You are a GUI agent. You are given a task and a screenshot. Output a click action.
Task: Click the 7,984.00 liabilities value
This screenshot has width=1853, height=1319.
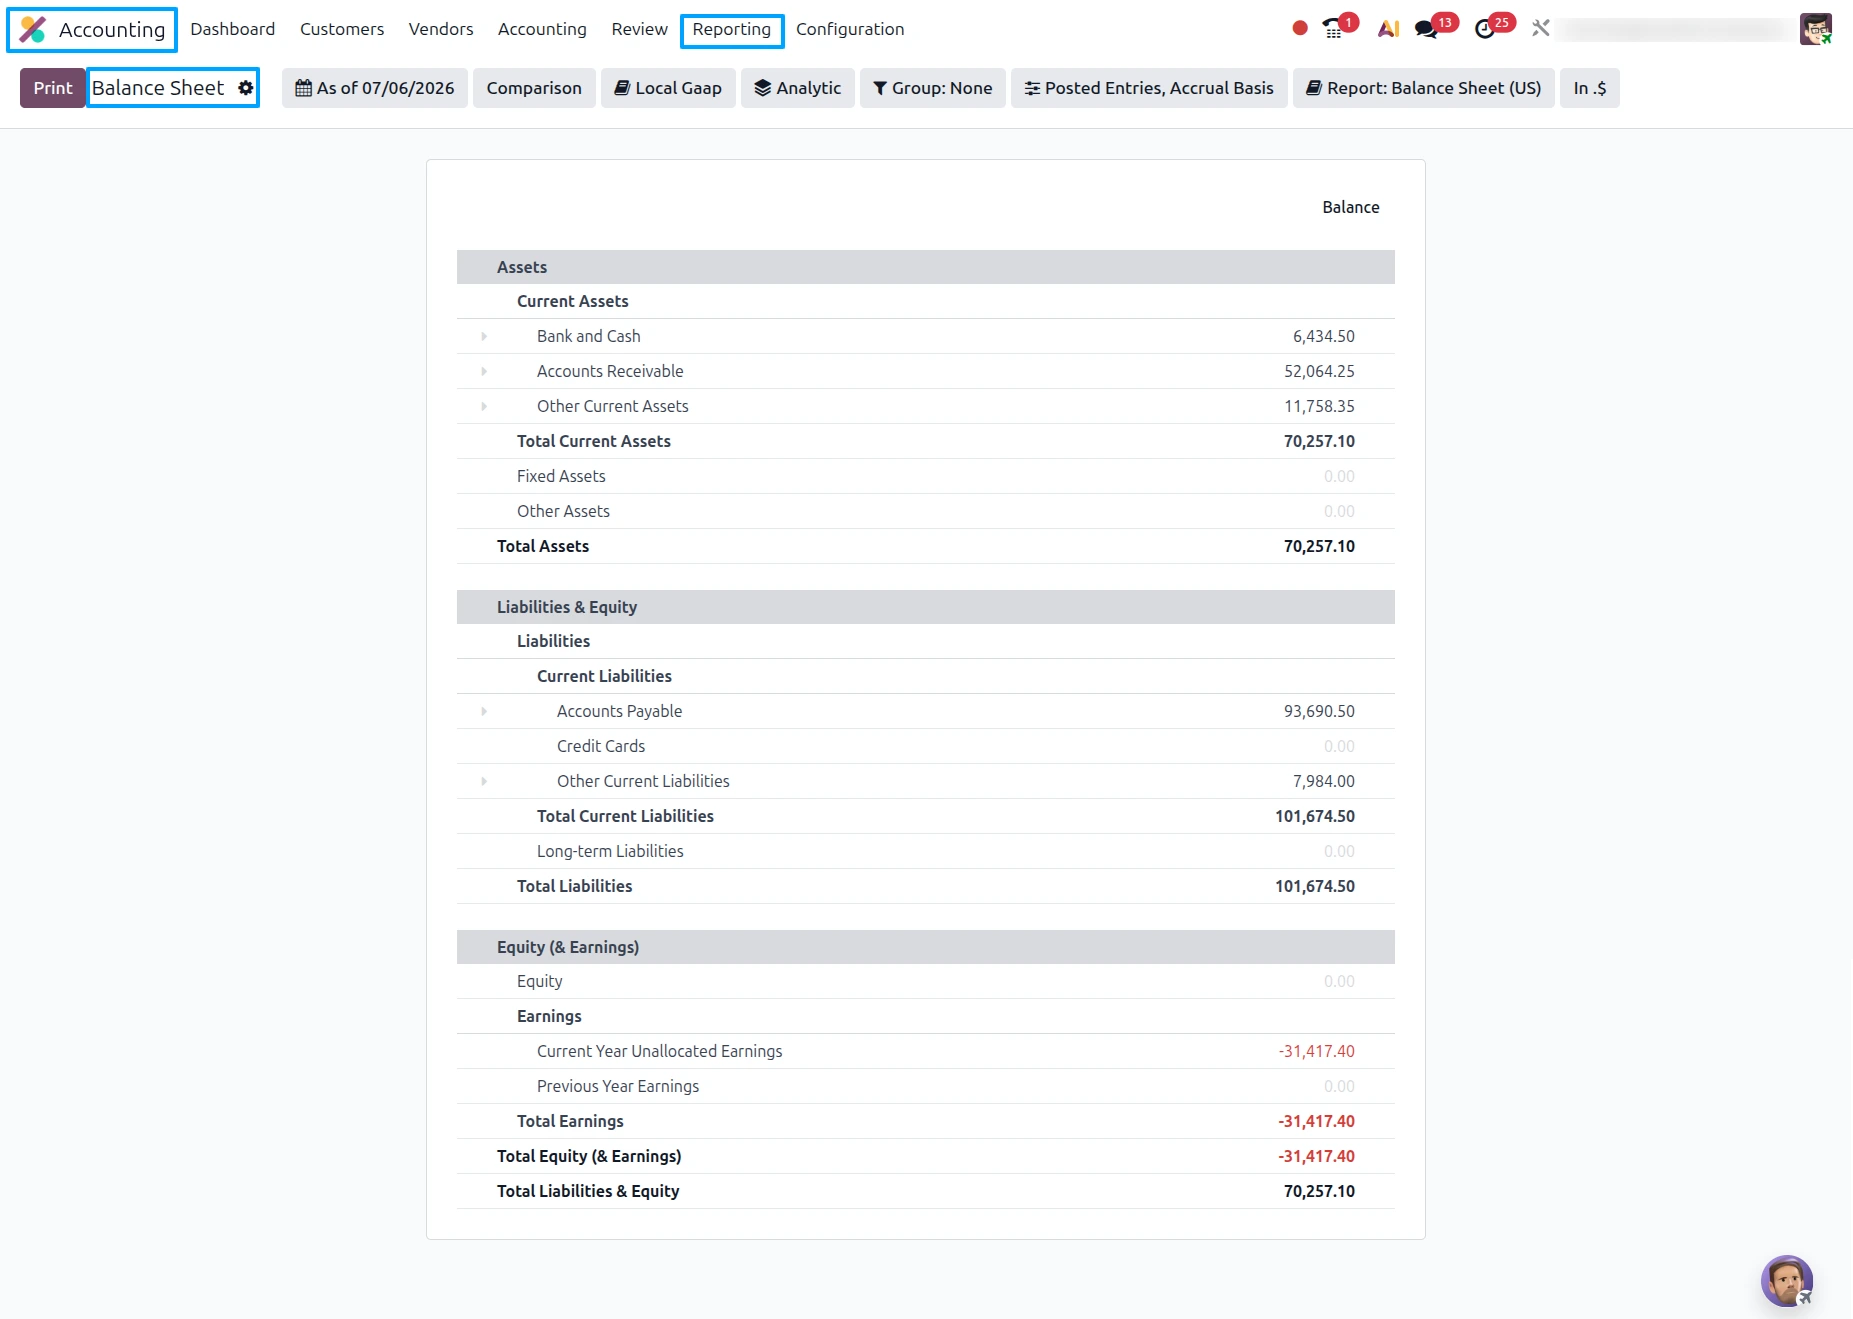tap(1323, 781)
